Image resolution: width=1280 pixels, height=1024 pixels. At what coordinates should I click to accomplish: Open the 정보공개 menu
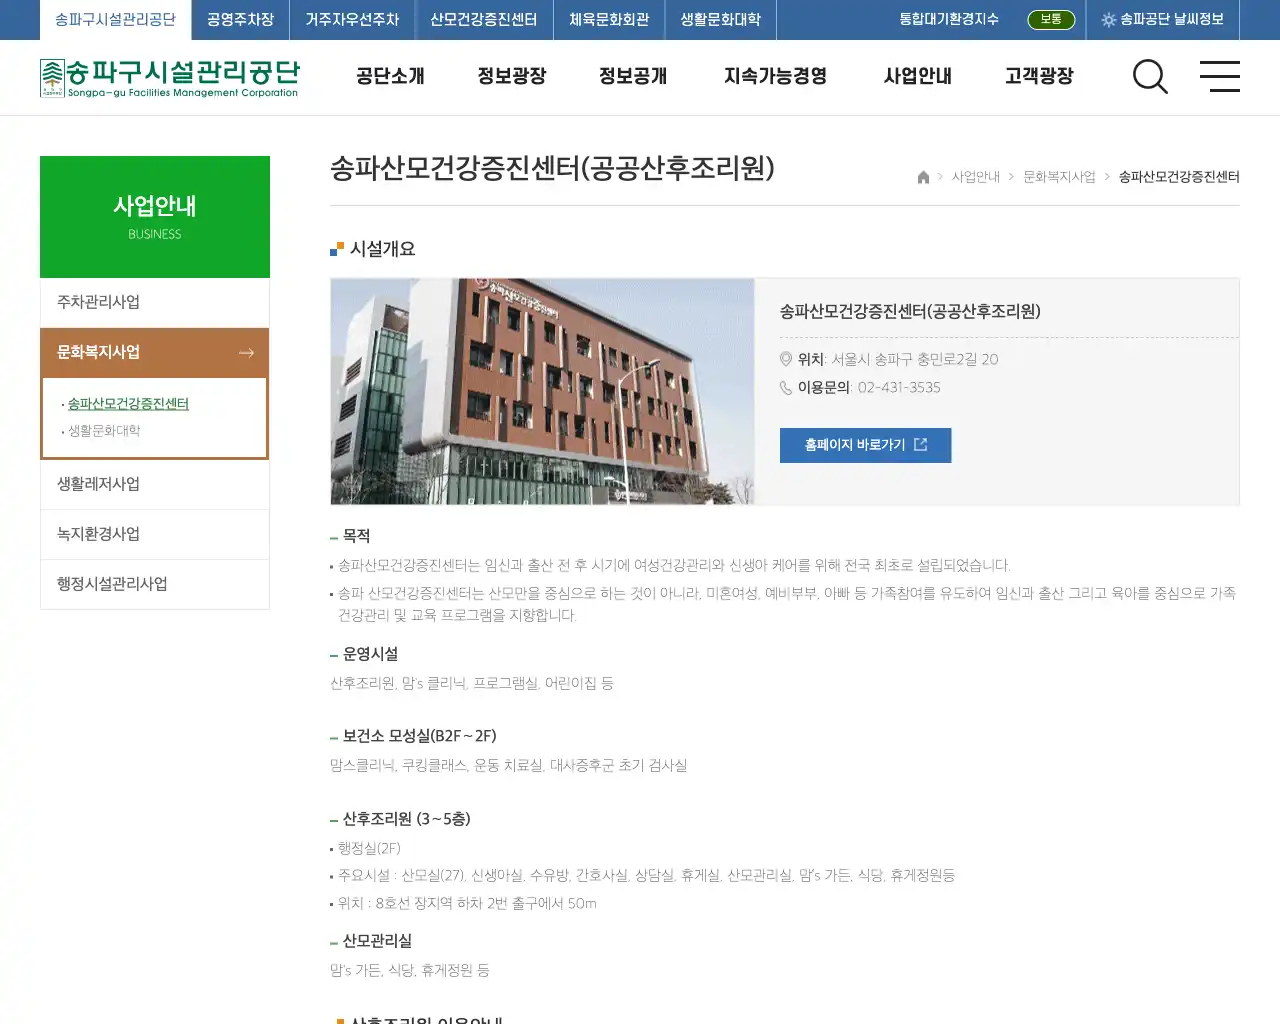632,77
